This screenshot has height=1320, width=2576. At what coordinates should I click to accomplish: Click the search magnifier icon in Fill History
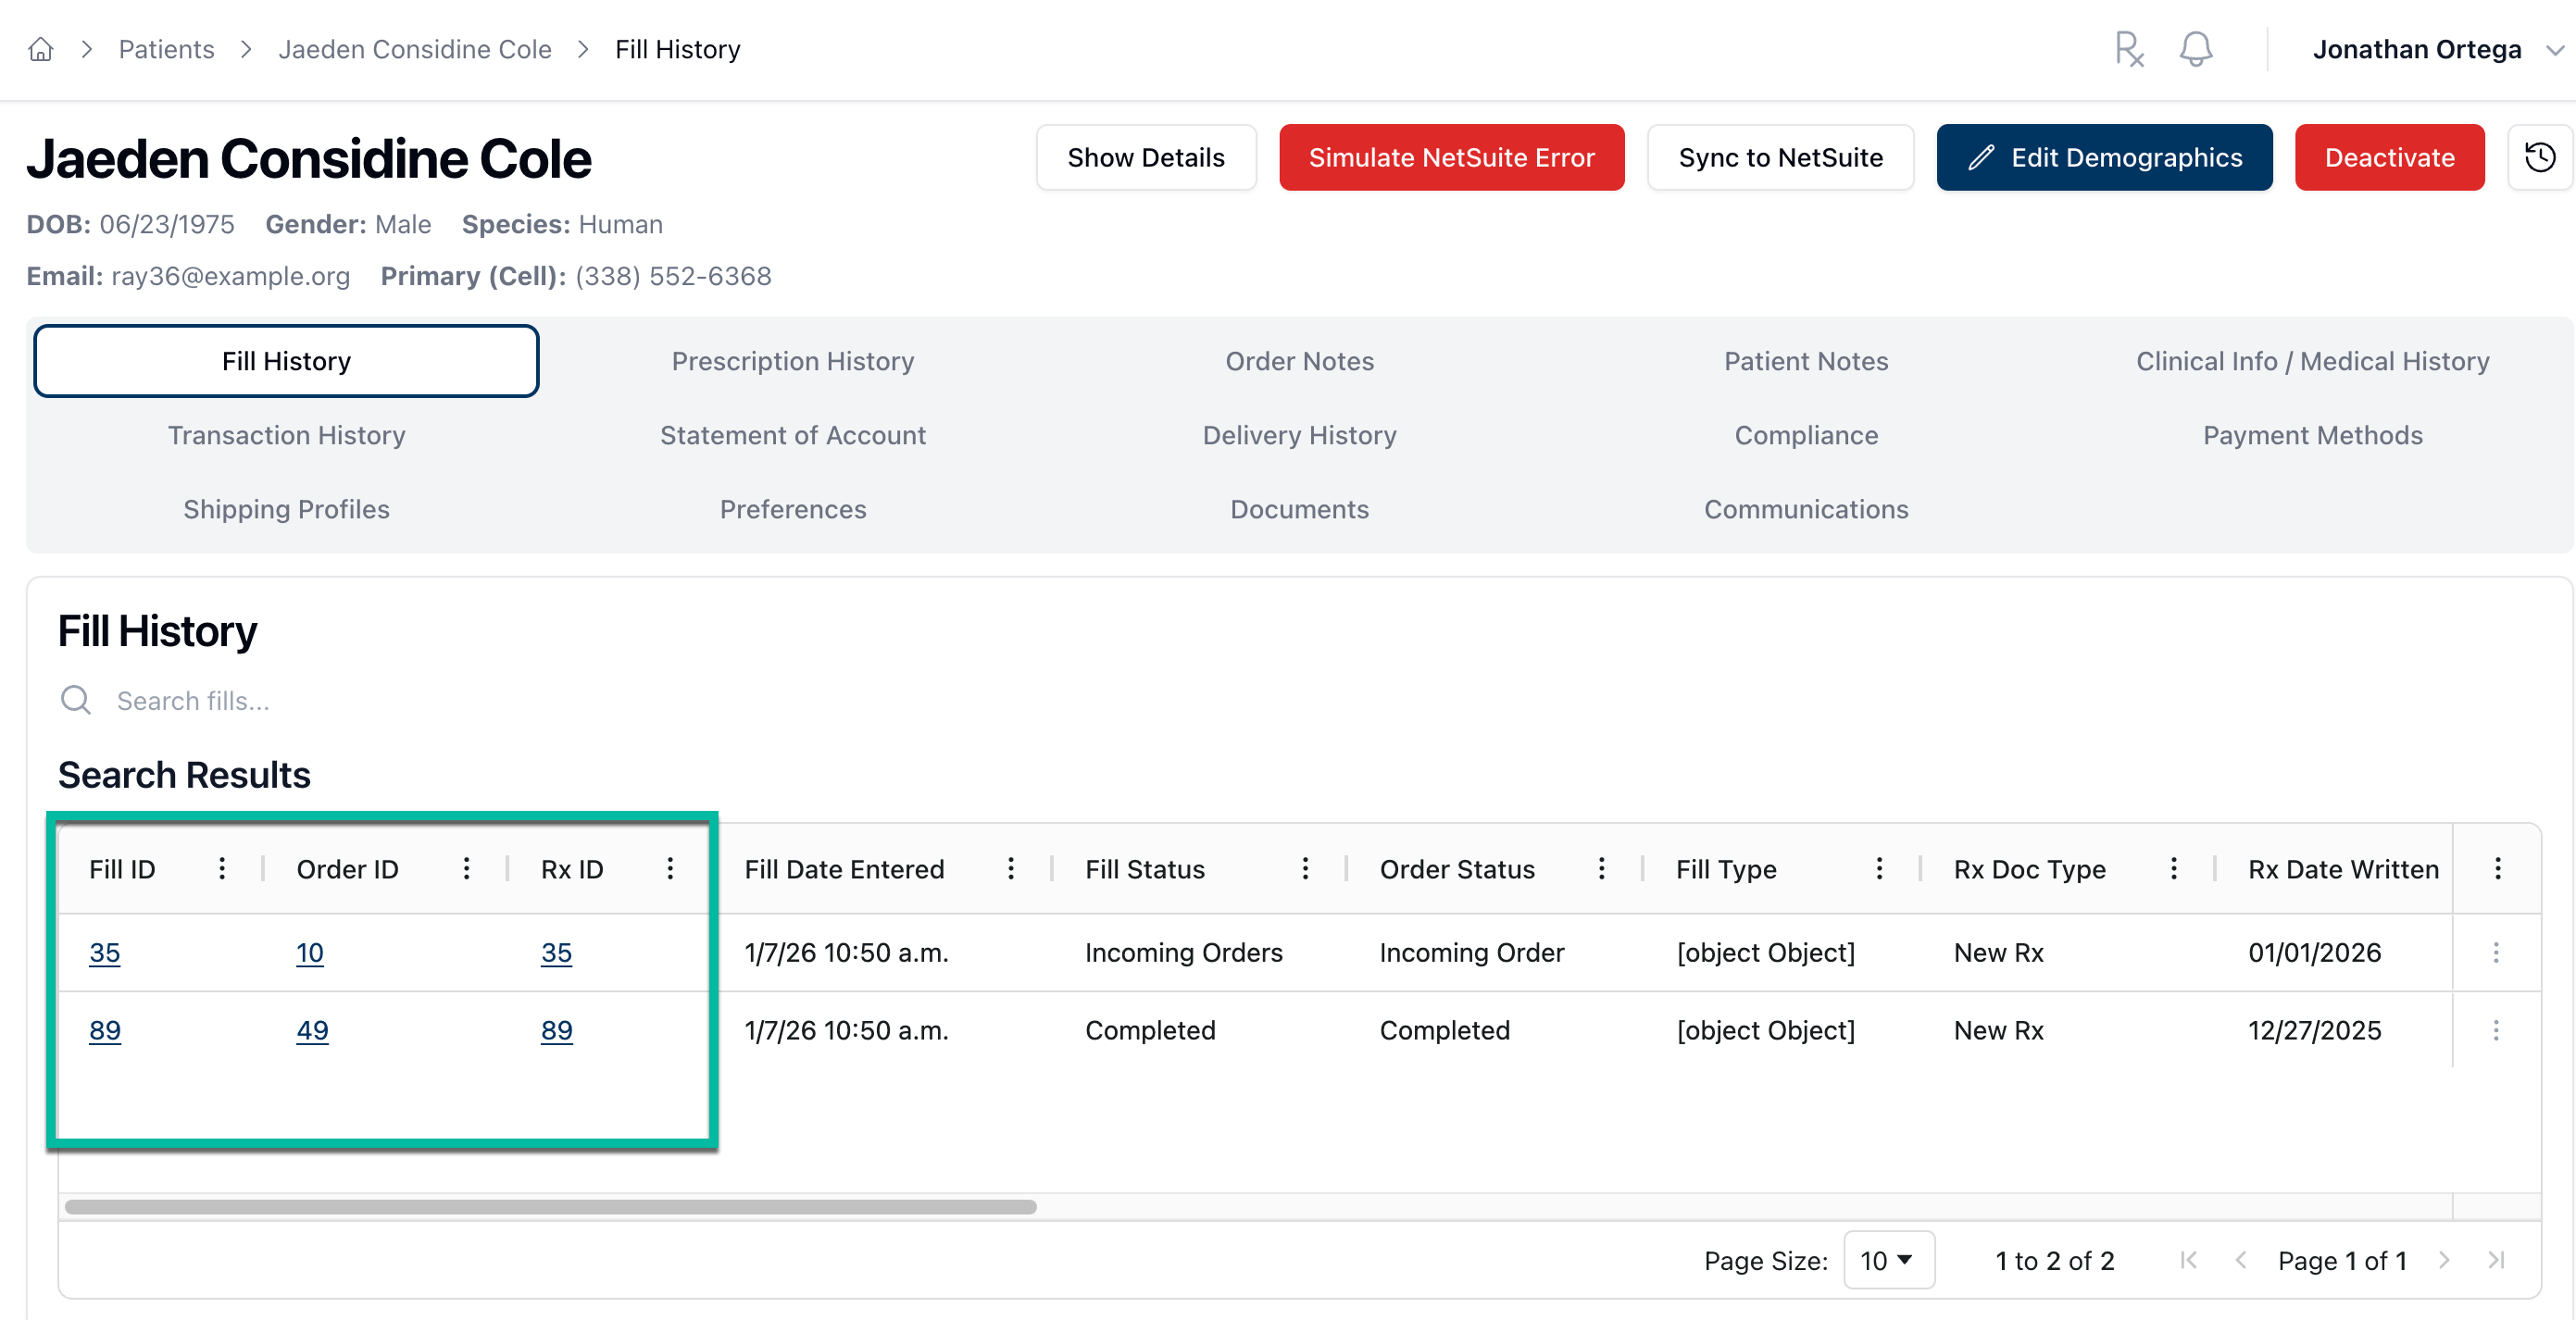coord(76,700)
